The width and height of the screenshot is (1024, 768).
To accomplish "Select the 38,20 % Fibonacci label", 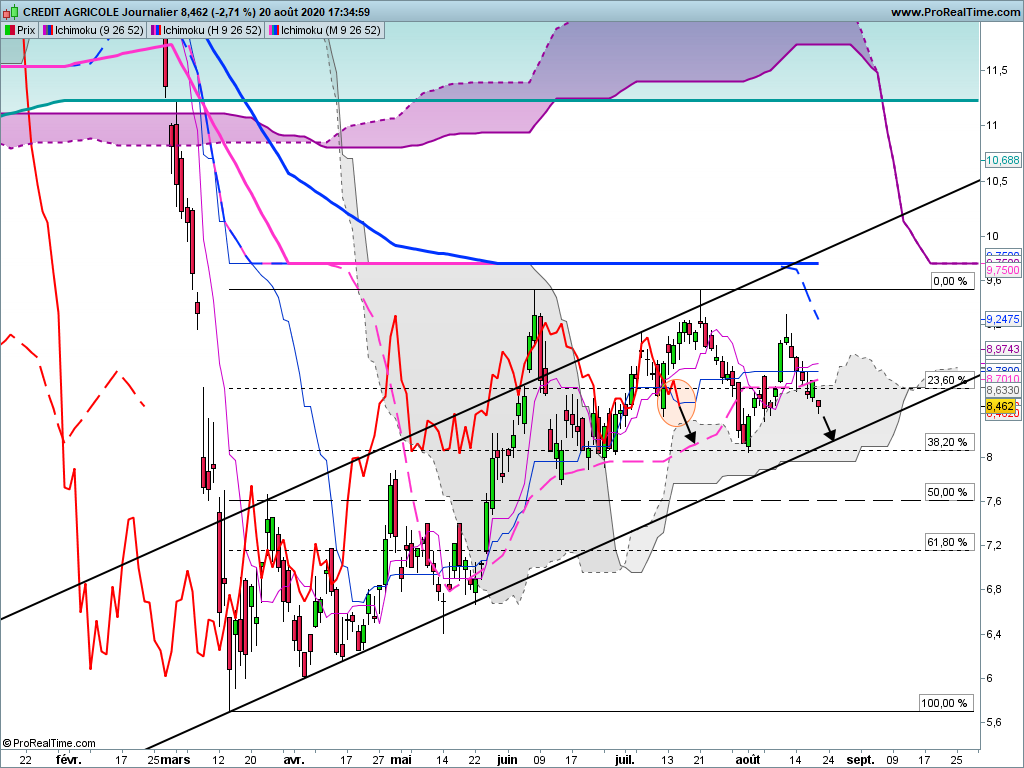I will 948,442.
